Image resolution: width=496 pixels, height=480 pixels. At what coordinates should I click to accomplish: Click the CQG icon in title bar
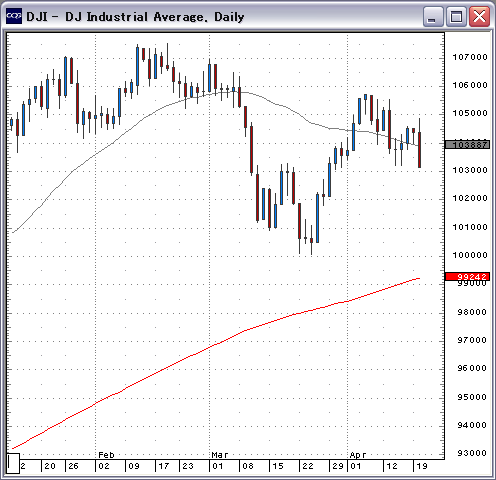pos(14,16)
